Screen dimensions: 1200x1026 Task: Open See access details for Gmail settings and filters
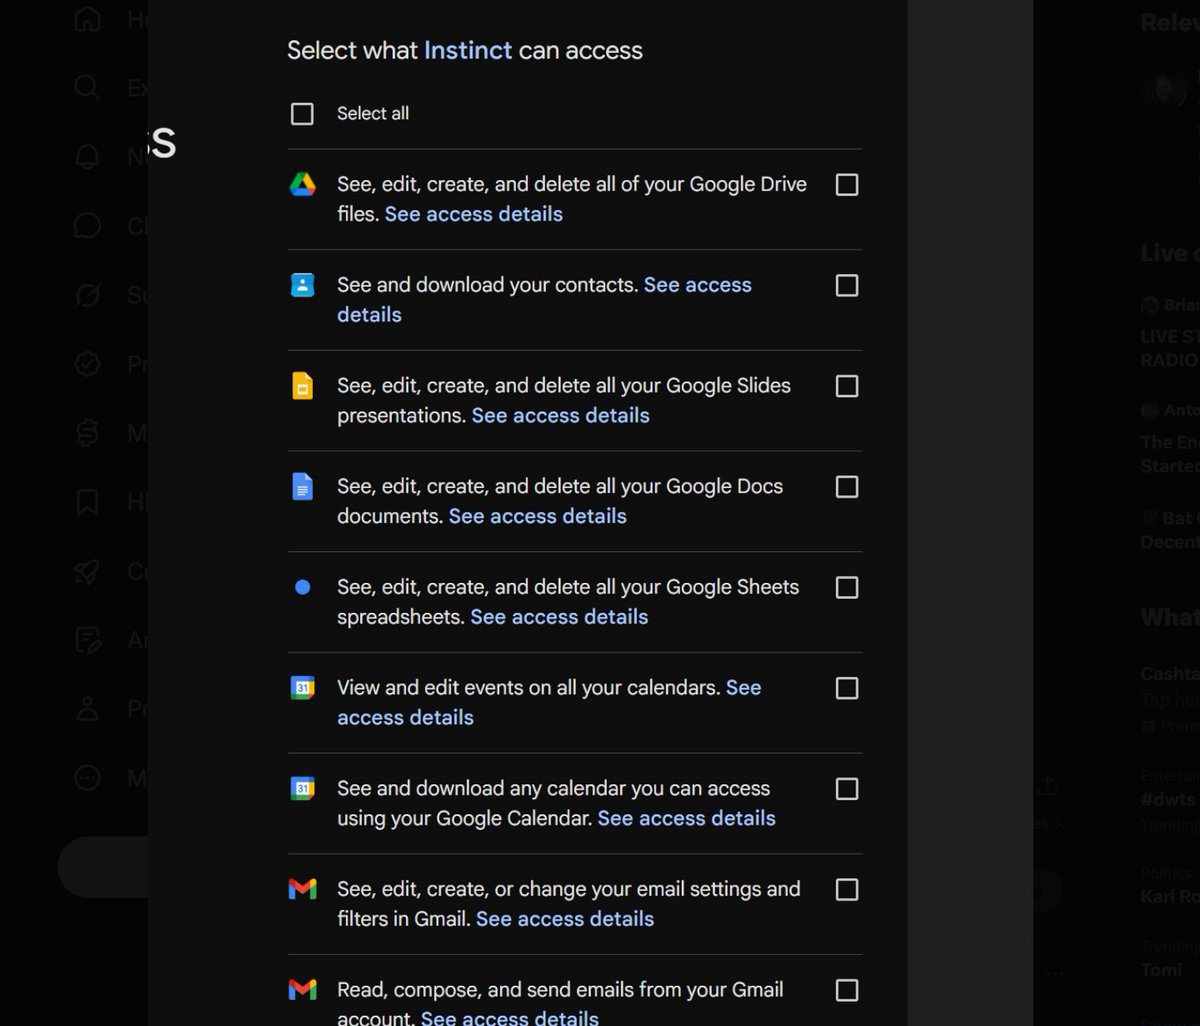pyautogui.click(x=565, y=919)
